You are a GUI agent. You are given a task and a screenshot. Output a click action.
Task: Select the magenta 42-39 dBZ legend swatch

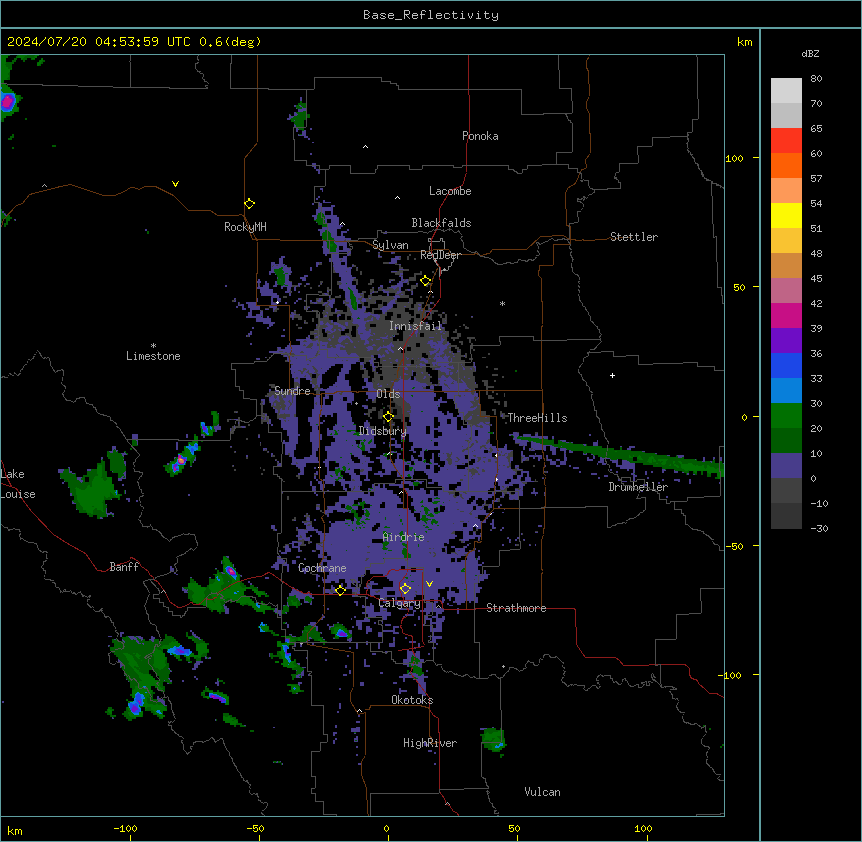pyautogui.click(x=786, y=315)
